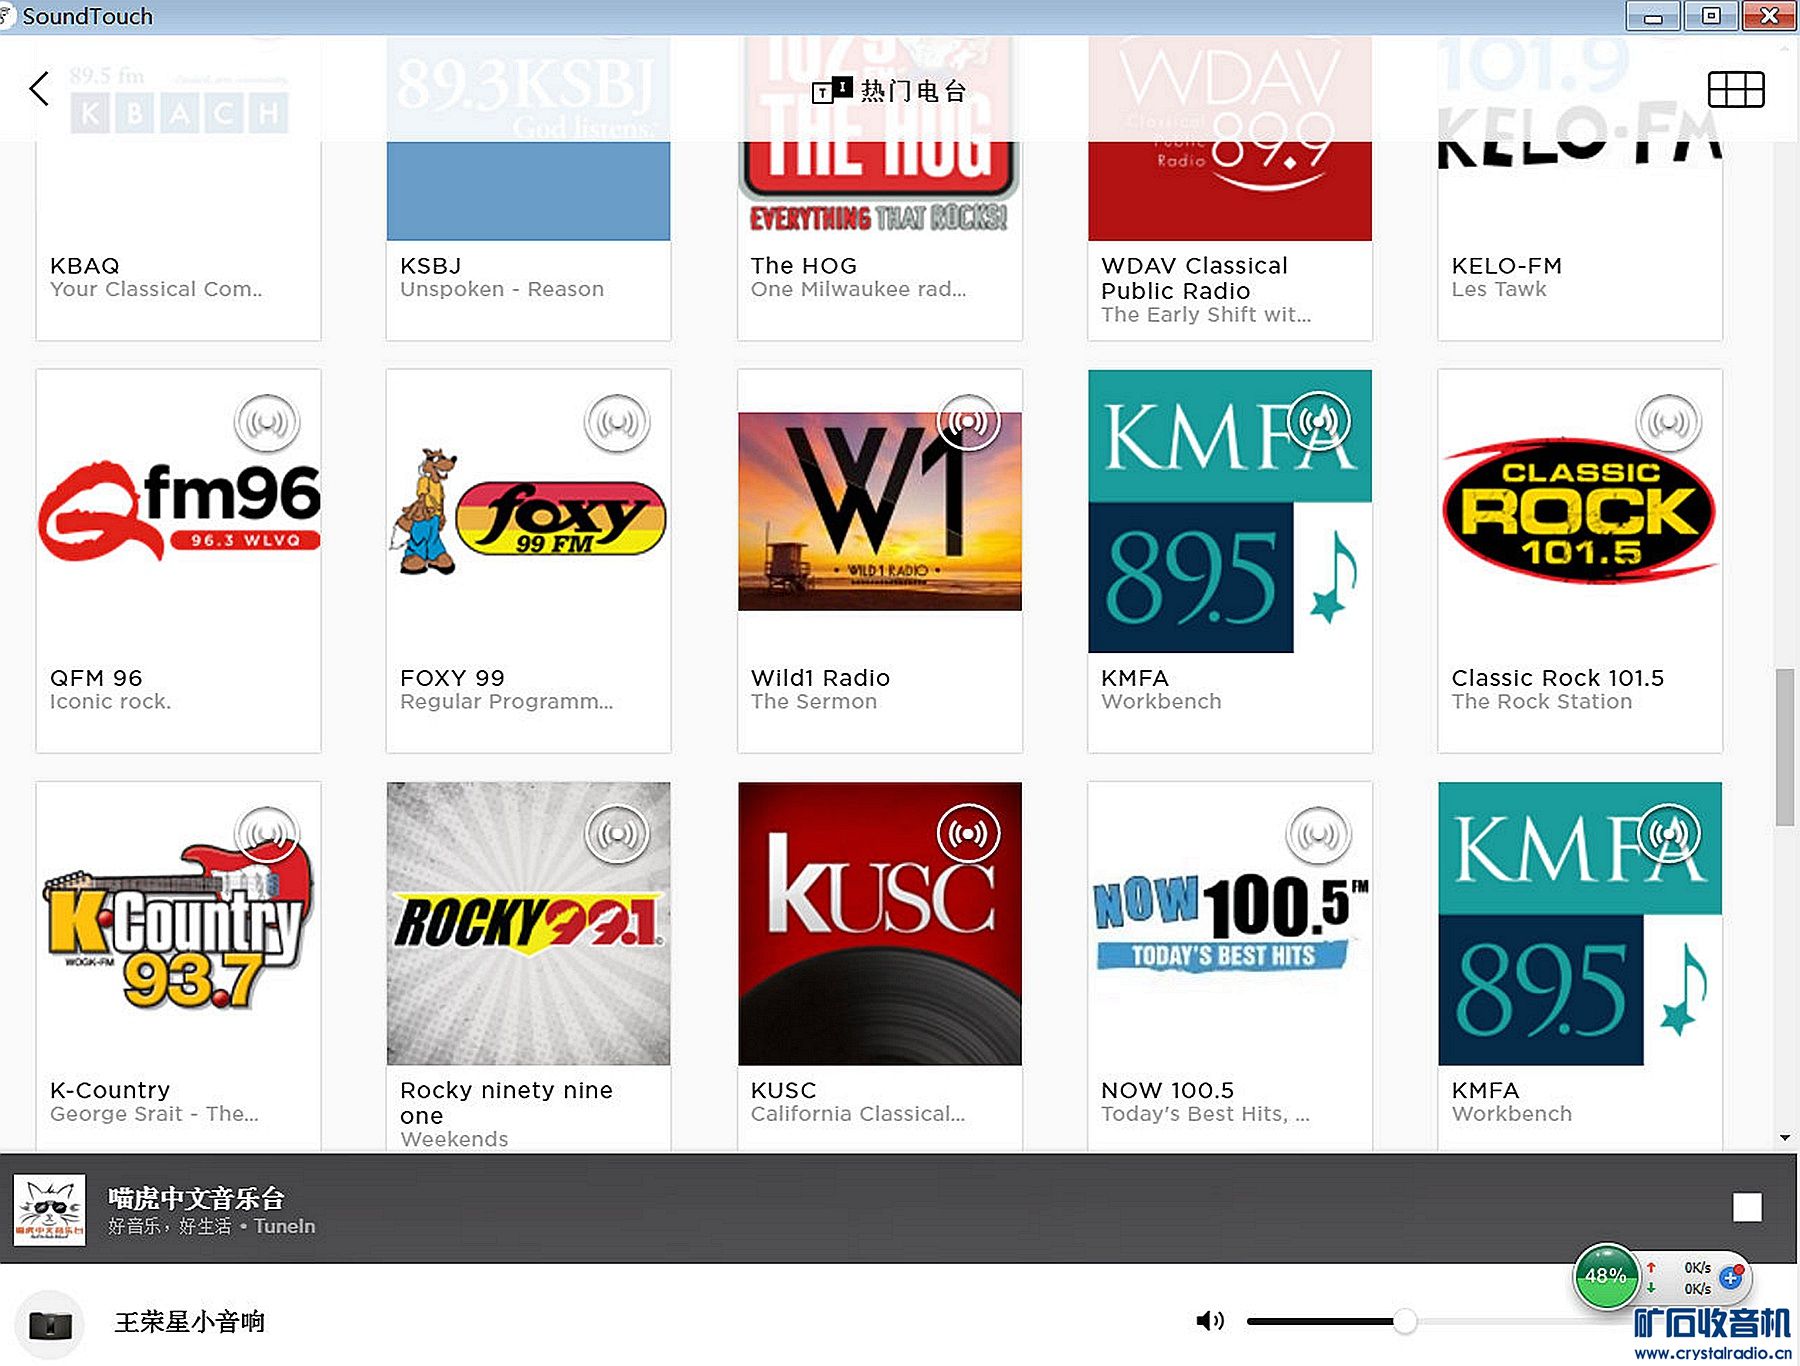
Task: Select WDAV Classical Public Radio title
Action: (x=1194, y=278)
